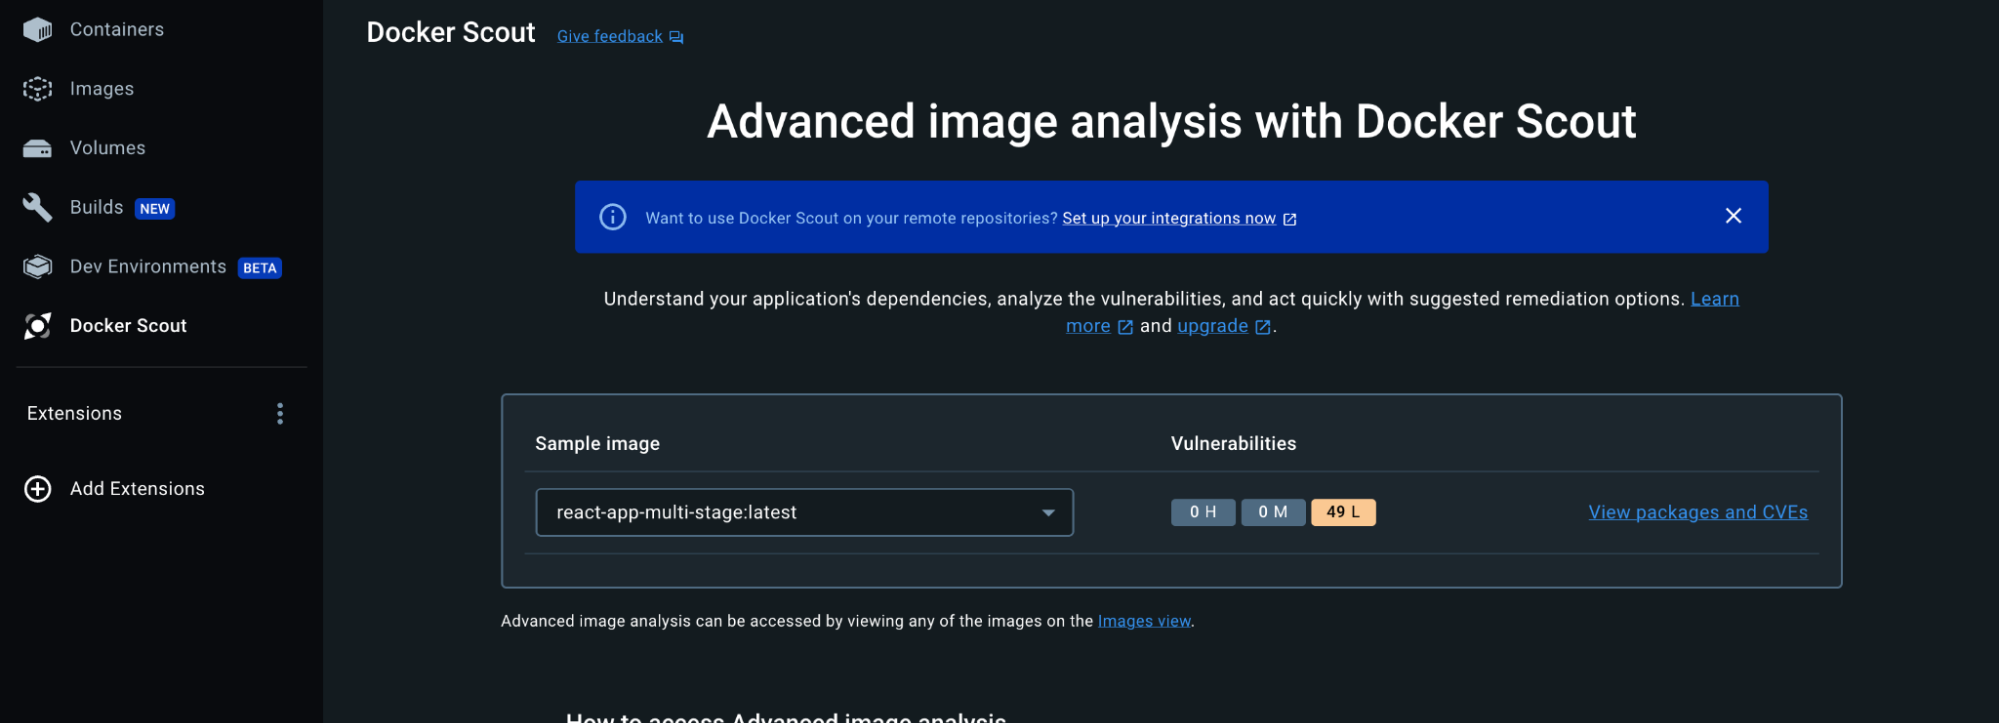Viewport: 1999px width, 724px height.
Task: Open the Builds menu item
Action: click(97, 208)
